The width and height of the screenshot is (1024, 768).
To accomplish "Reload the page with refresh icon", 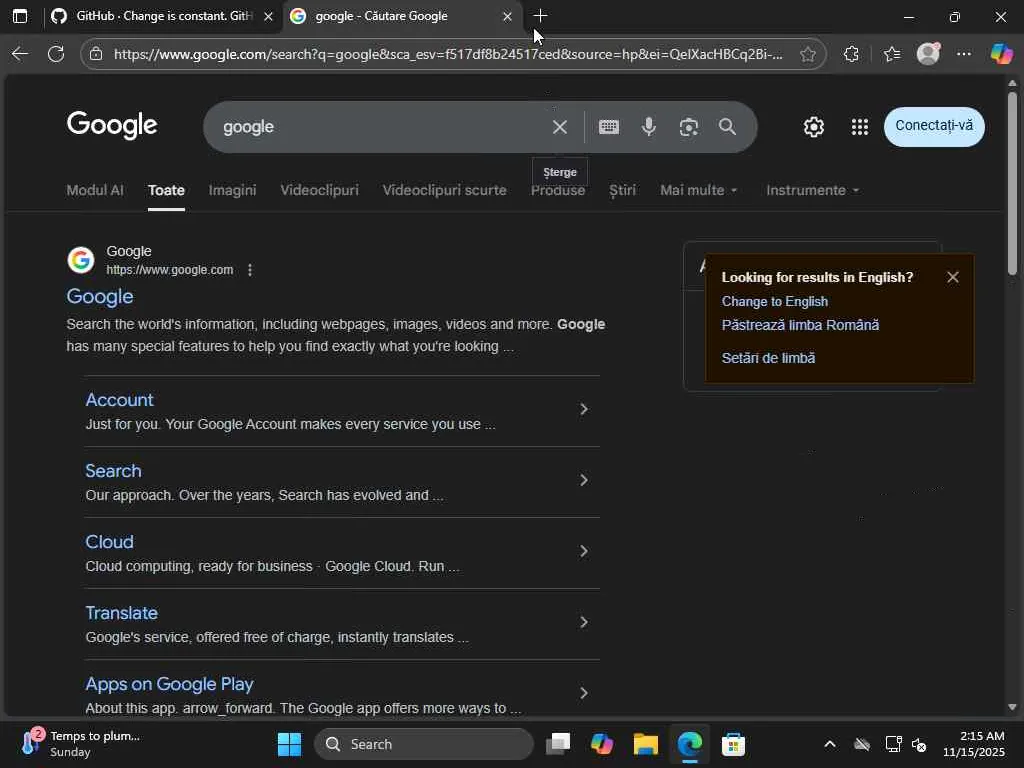I will point(56,54).
